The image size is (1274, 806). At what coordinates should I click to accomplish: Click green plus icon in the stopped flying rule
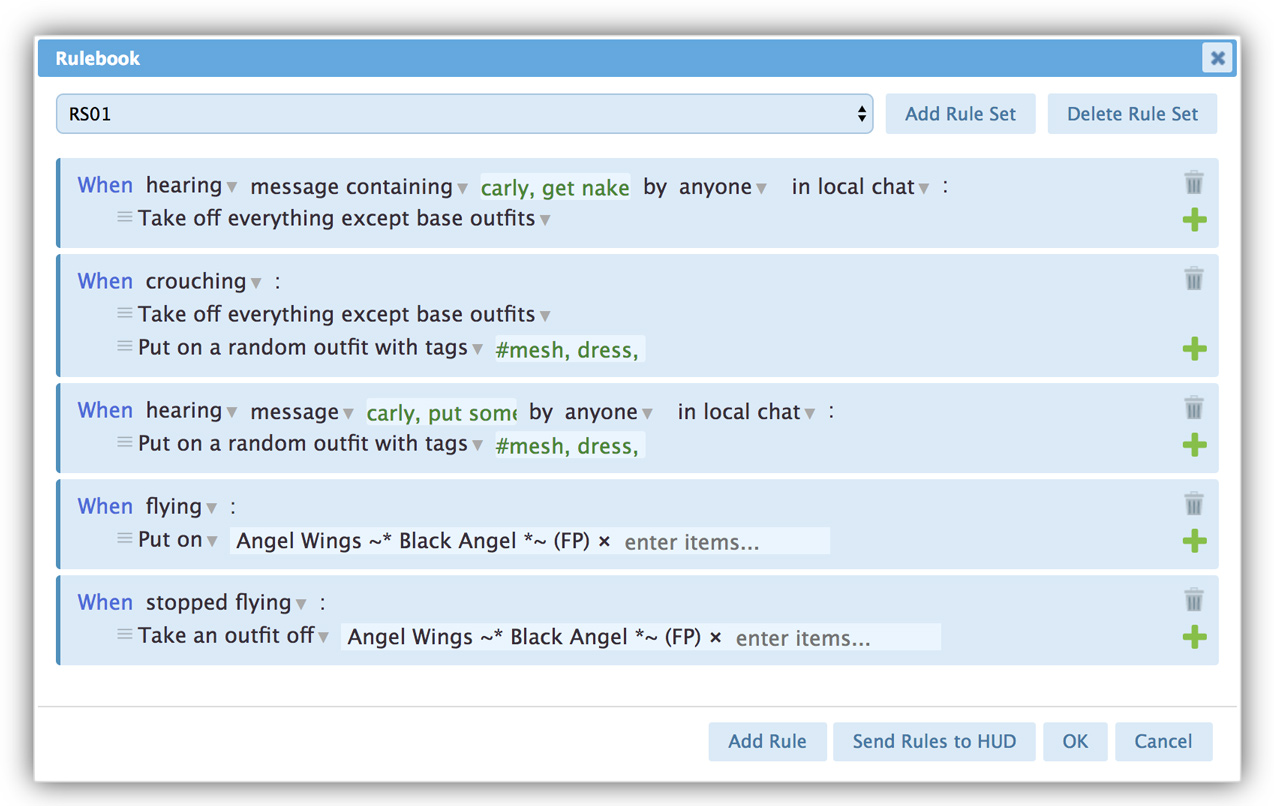coord(1194,637)
